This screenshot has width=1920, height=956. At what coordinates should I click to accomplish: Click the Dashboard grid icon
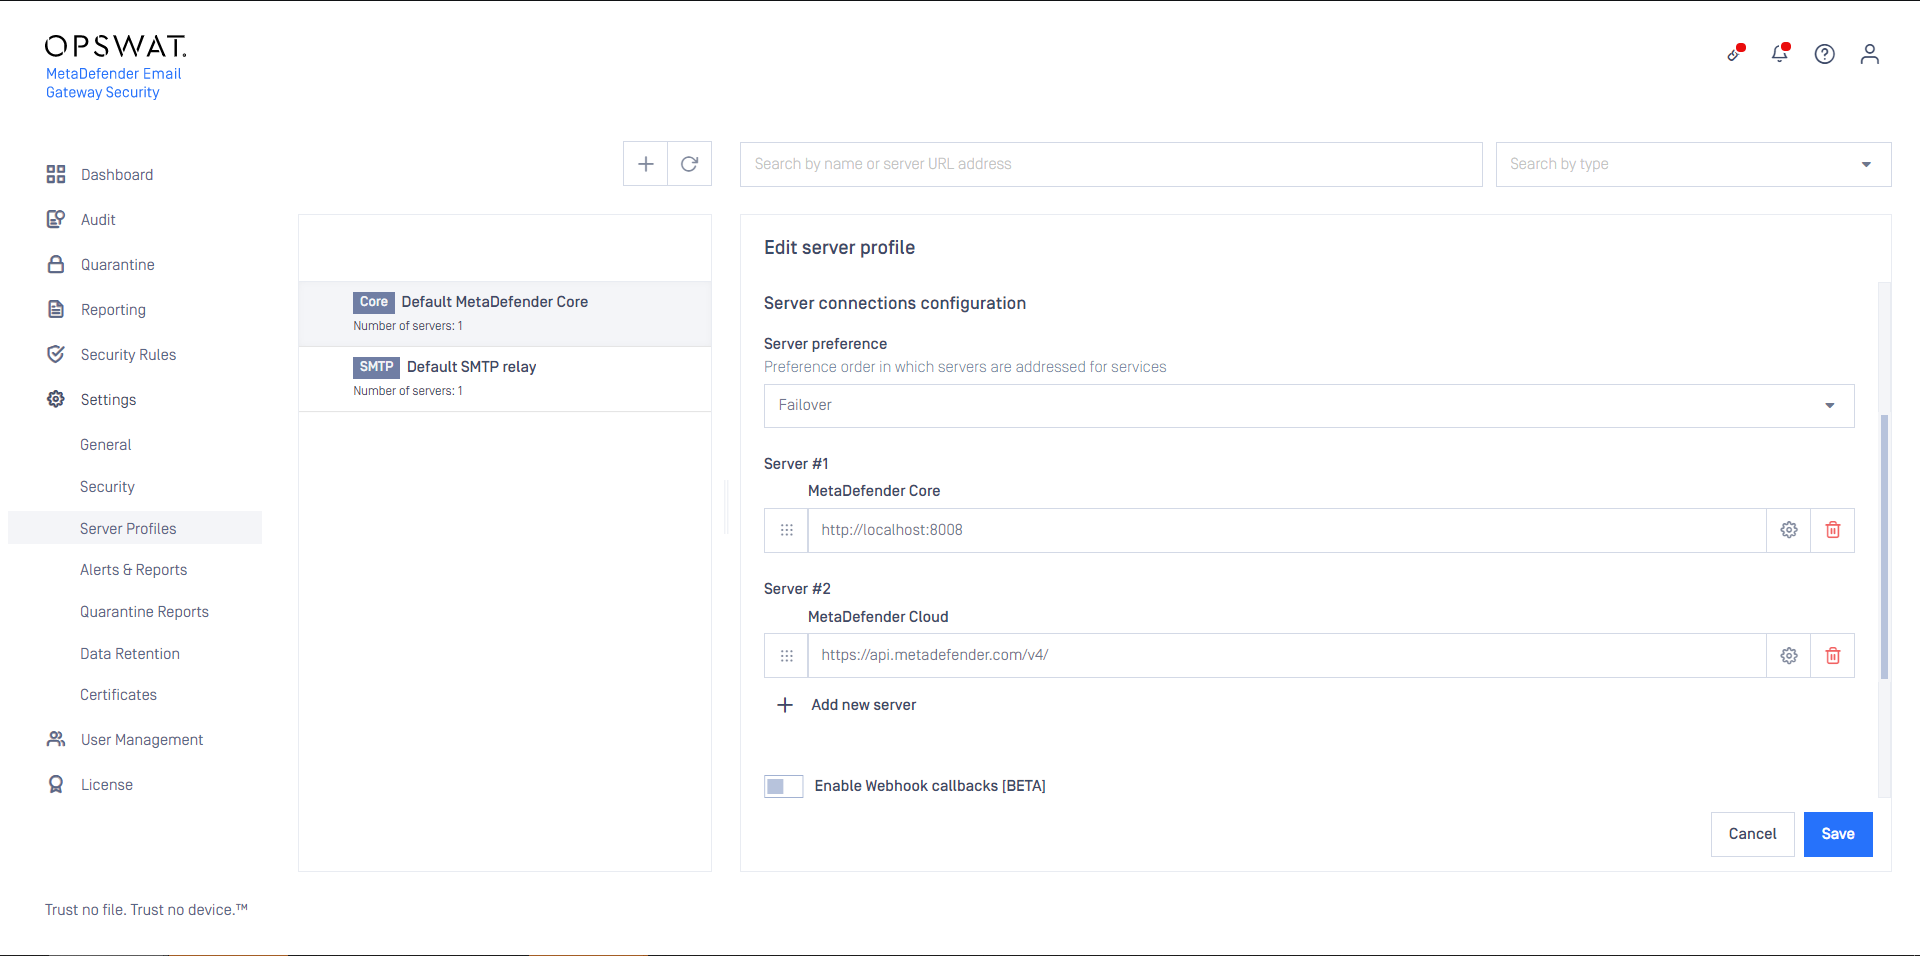pos(56,174)
